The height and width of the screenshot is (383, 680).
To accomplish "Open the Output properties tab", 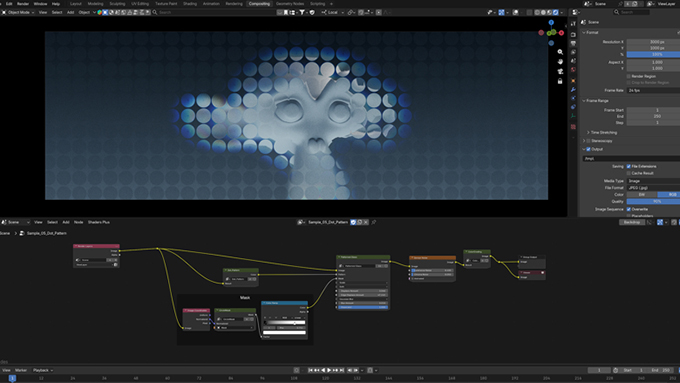I will click(x=573, y=43).
